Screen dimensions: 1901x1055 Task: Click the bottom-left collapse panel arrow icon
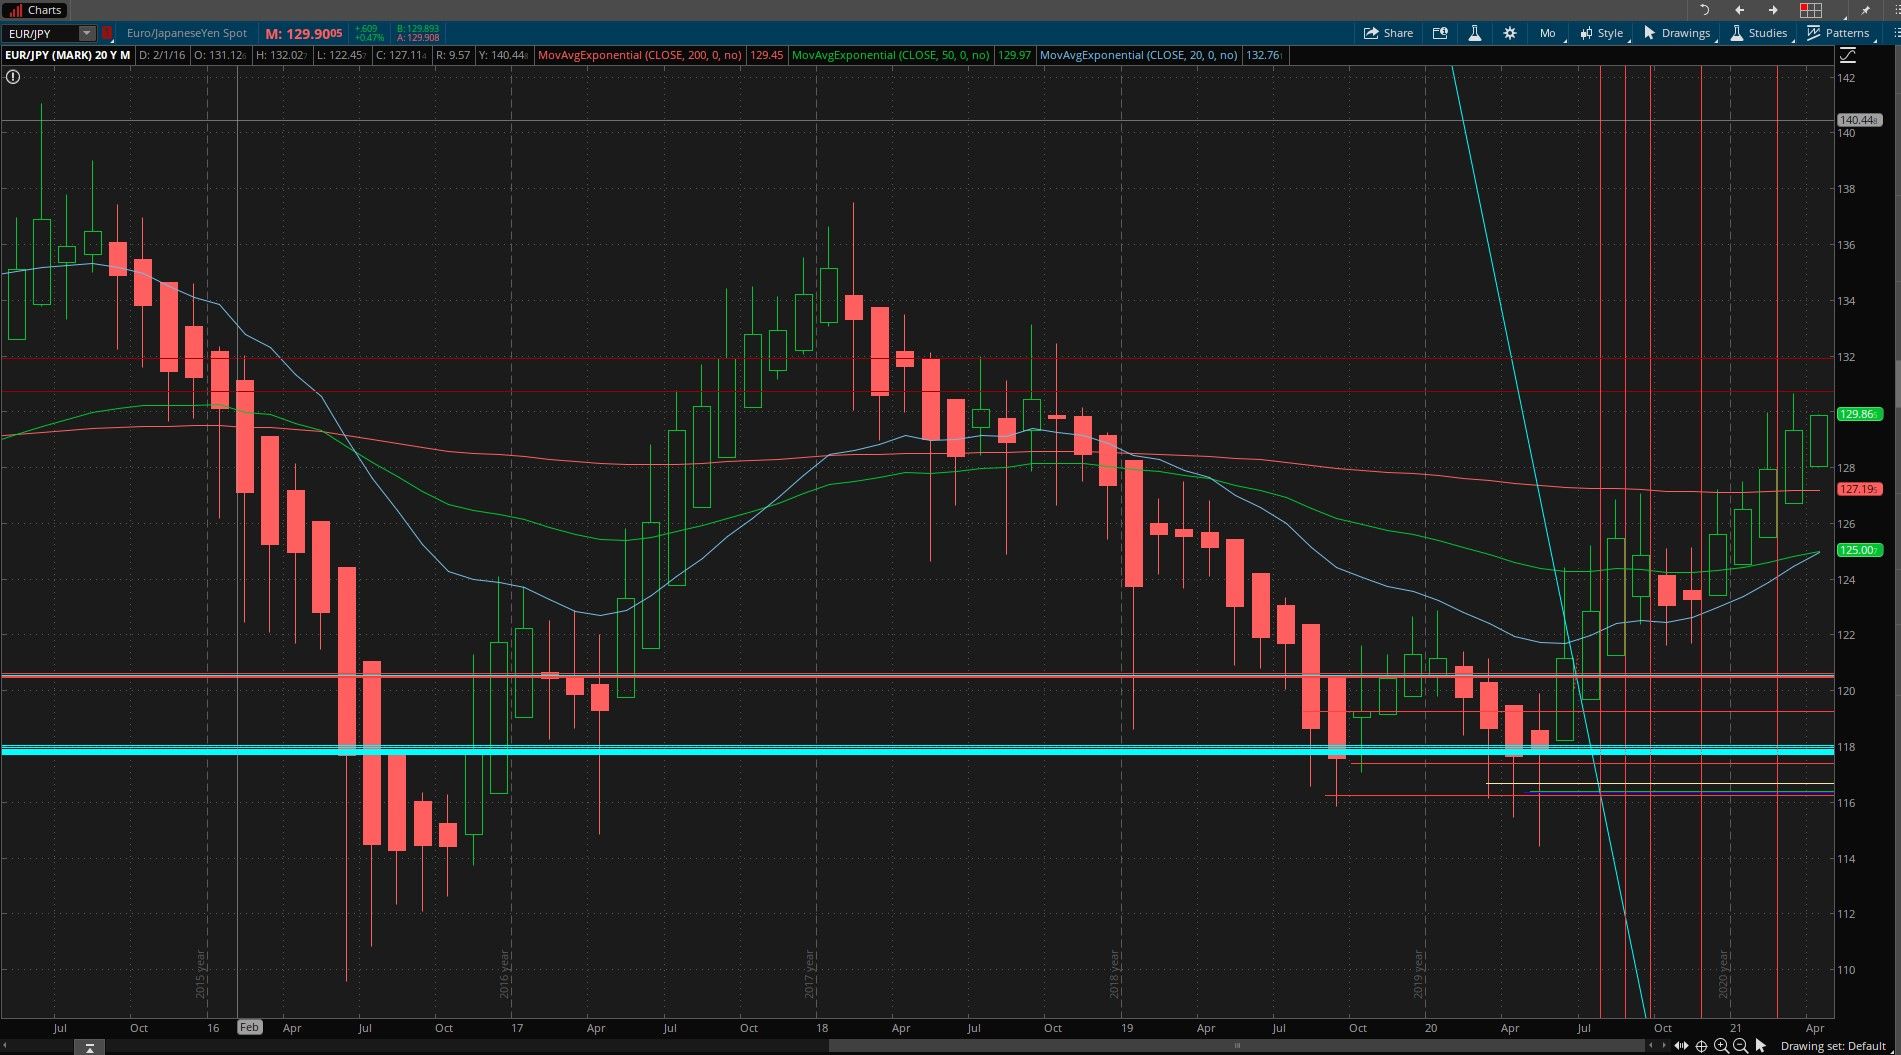89,1047
